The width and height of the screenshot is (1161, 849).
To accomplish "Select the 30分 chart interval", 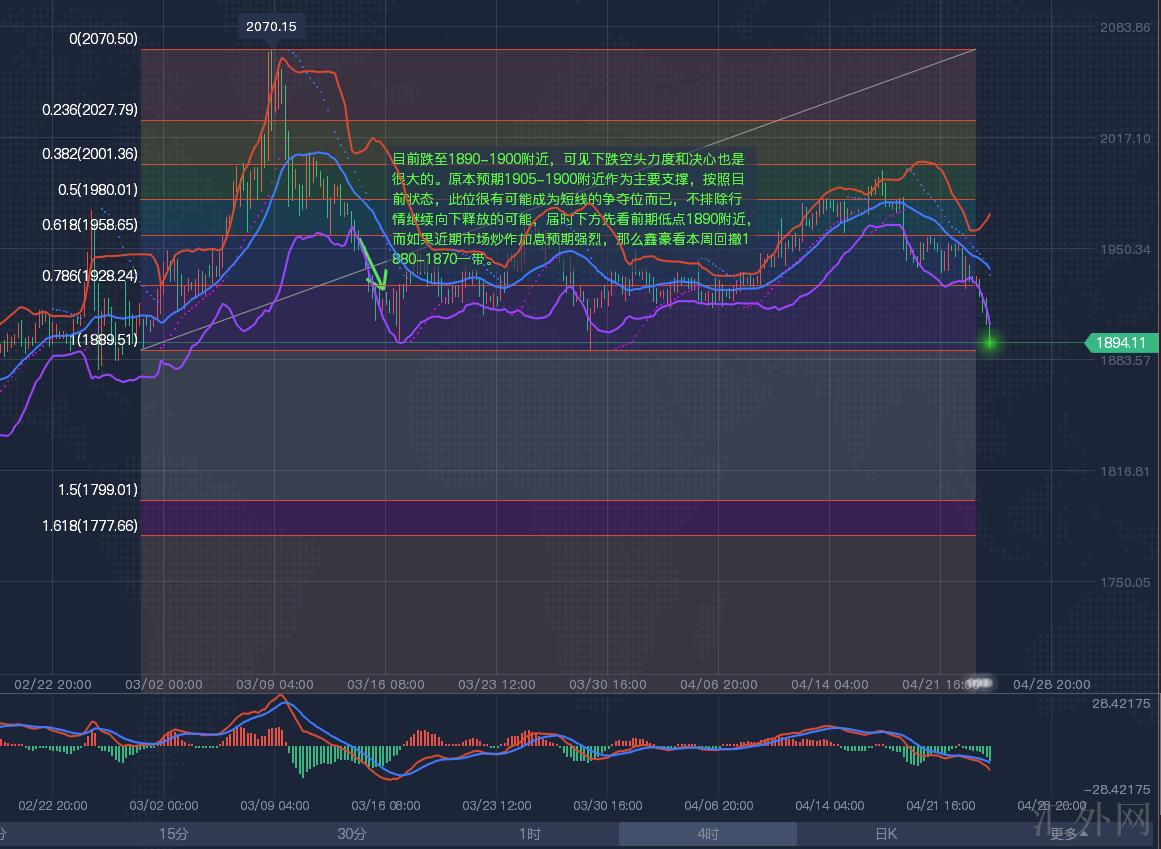I will click(x=352, y=834).
